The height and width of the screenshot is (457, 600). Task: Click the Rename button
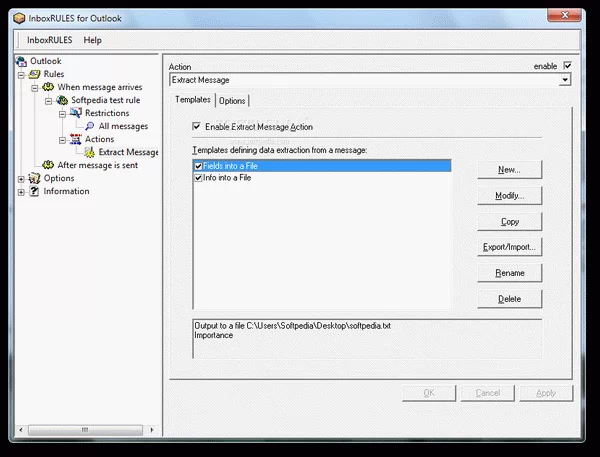tap(509, 273)
